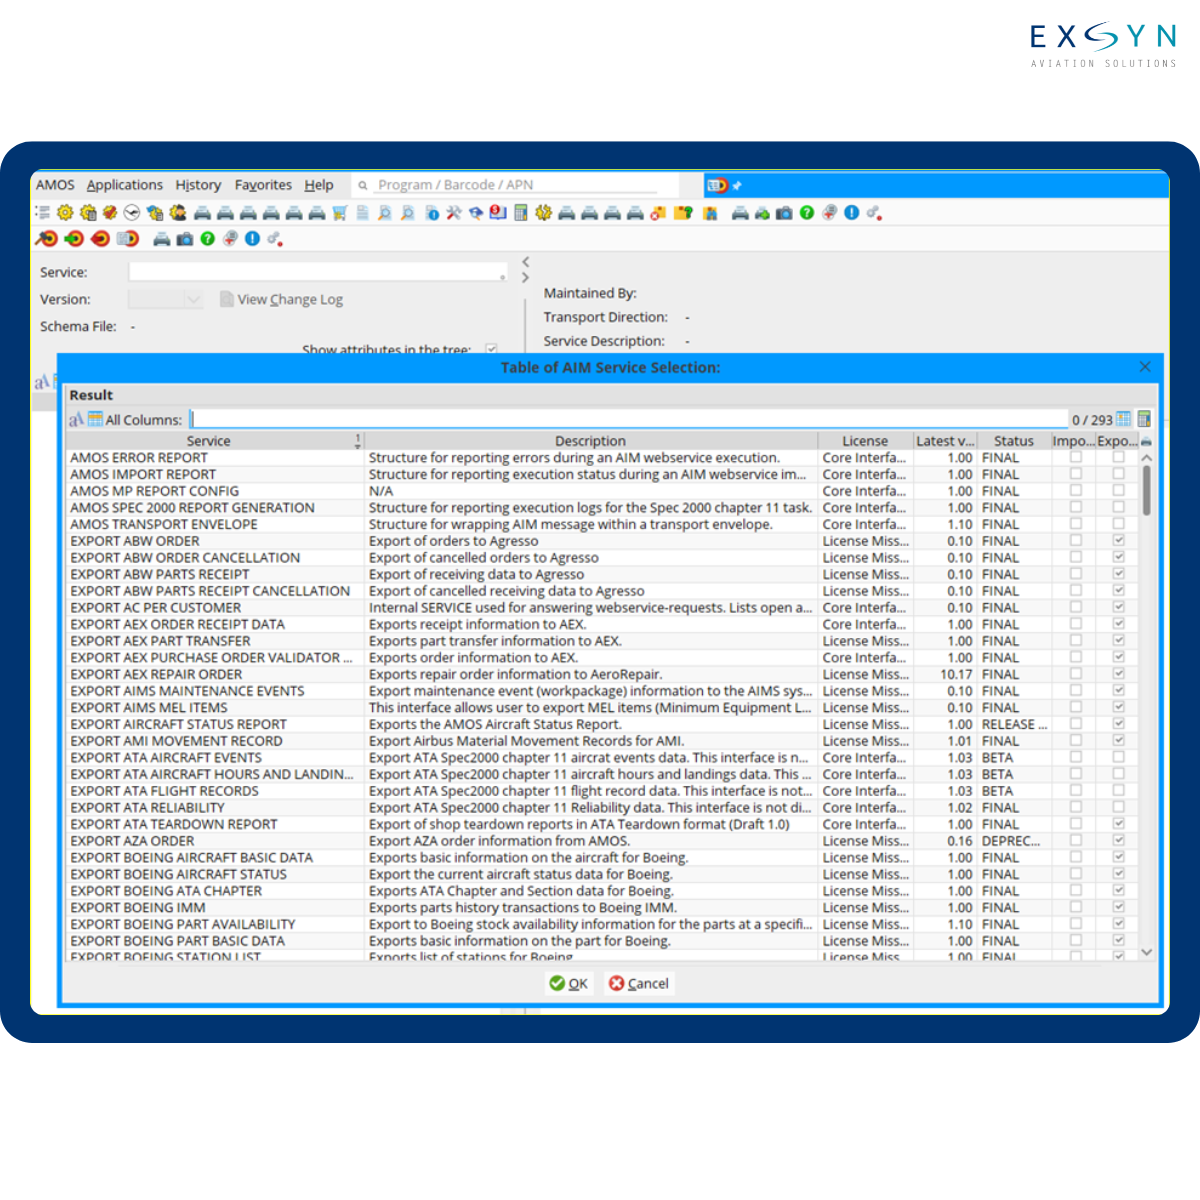The image size is (1200, 1200).
Task: Click the text filter icon beside All Columns
Action: coord(76,420)
